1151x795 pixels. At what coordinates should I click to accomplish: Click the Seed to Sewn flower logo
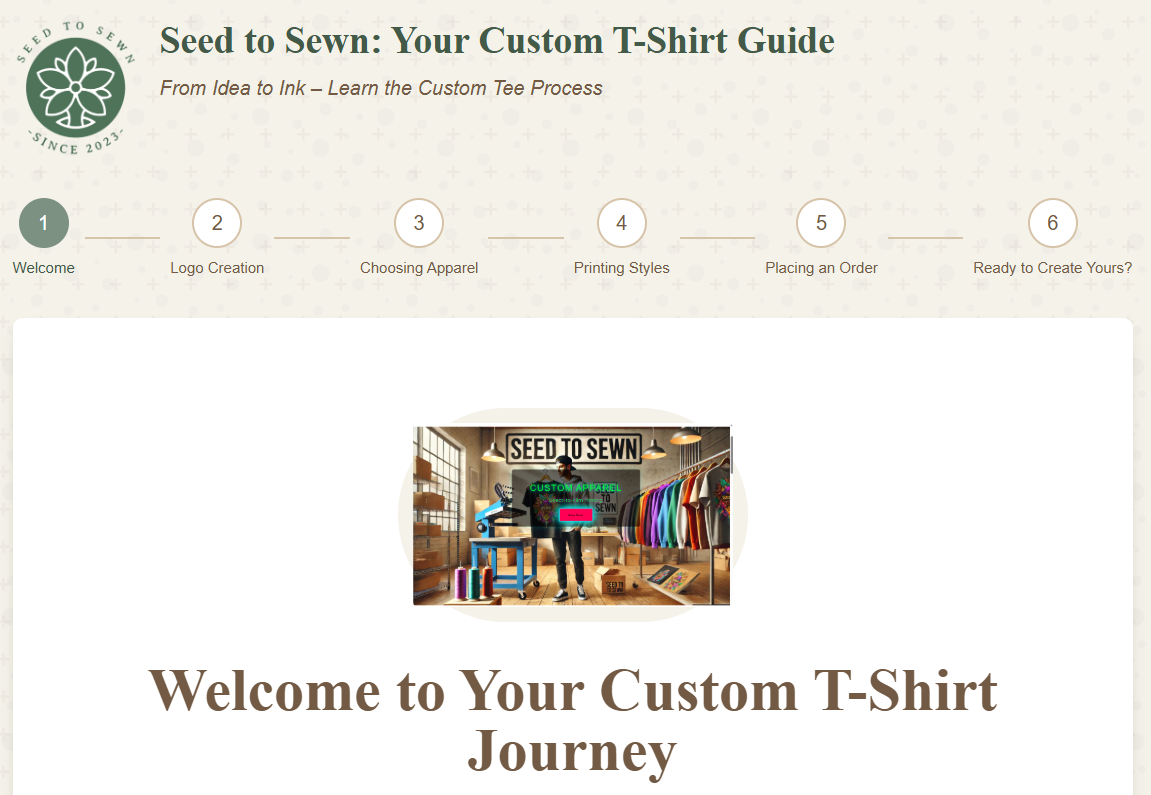click(x=76, y=87)
